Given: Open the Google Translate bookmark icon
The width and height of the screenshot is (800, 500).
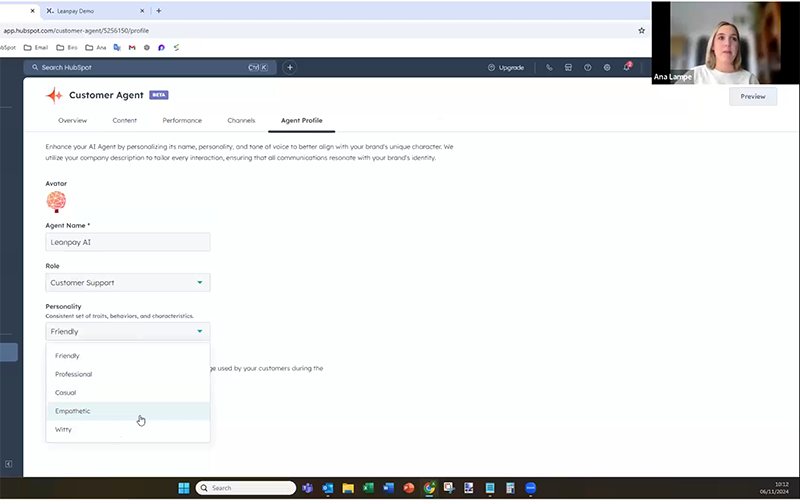Looking at the screenshot, I should [x=117, y=47].
